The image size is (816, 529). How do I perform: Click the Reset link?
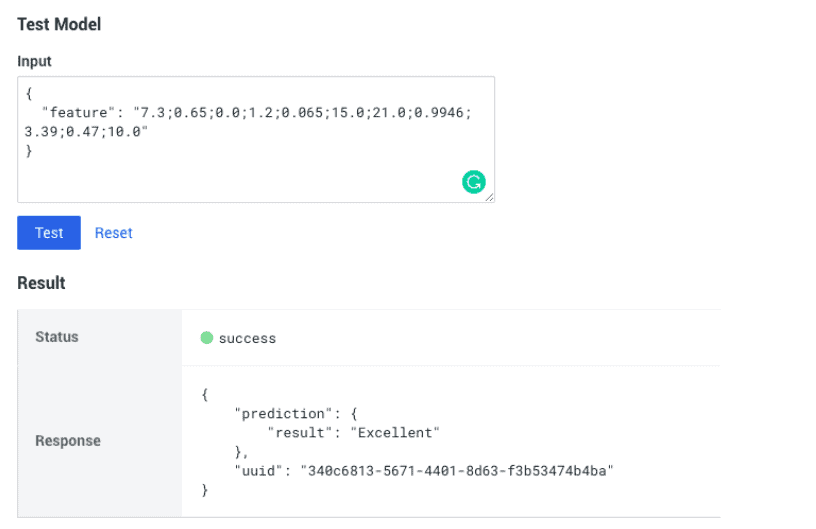click(113, 233)
